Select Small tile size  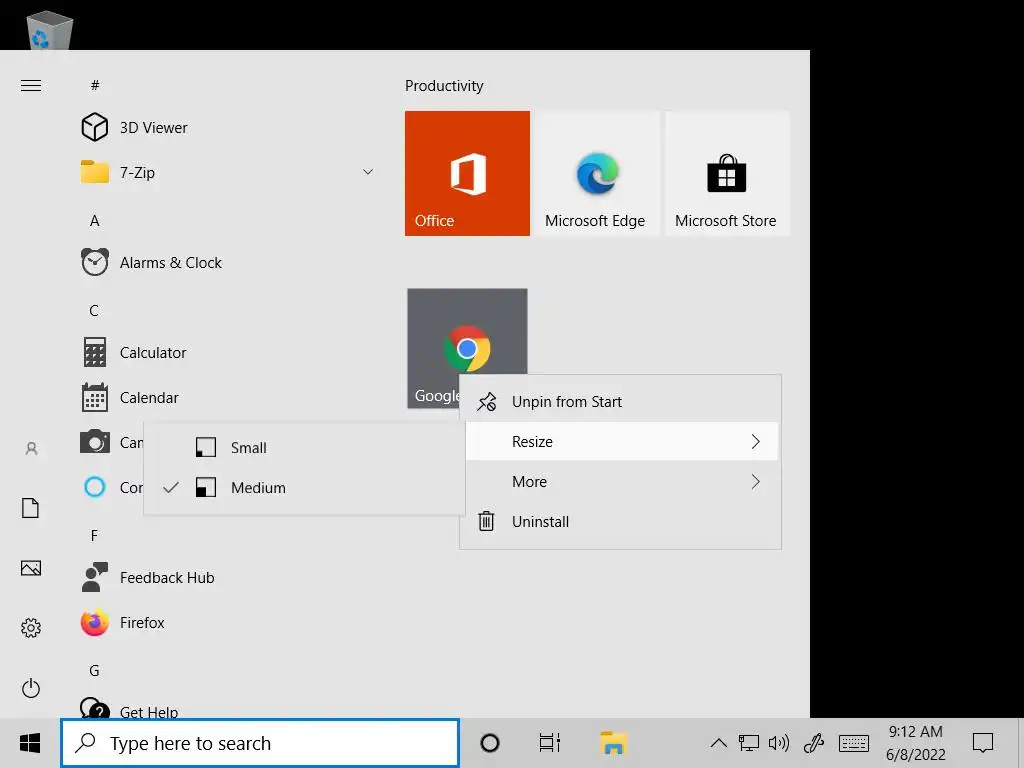point(304,447)
